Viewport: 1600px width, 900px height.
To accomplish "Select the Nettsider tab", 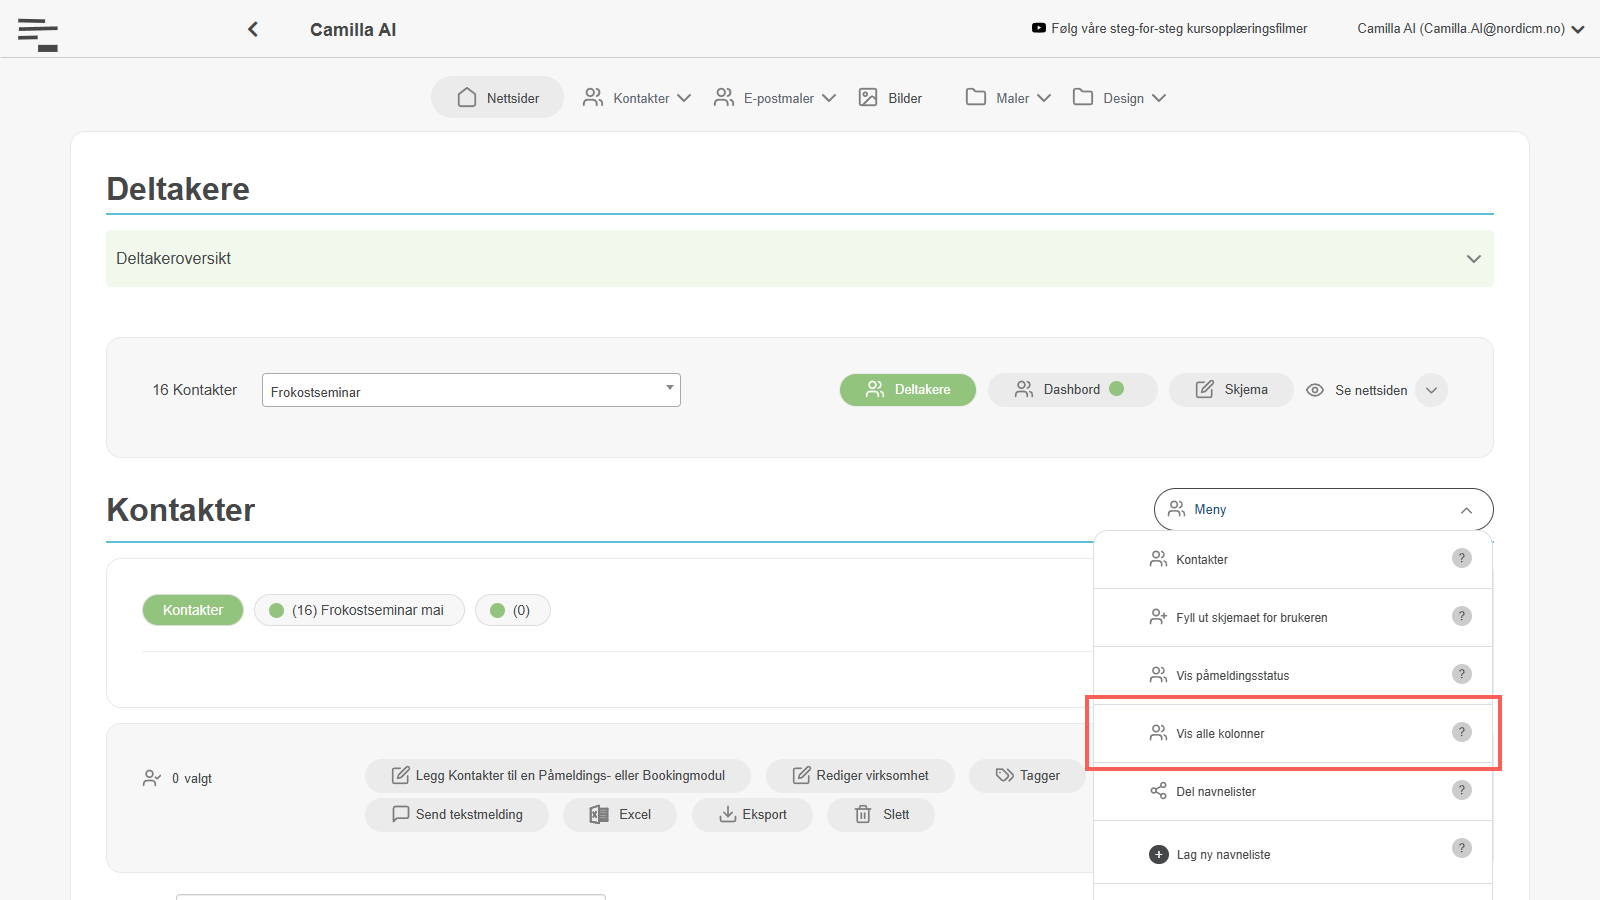I will point(497,97).
